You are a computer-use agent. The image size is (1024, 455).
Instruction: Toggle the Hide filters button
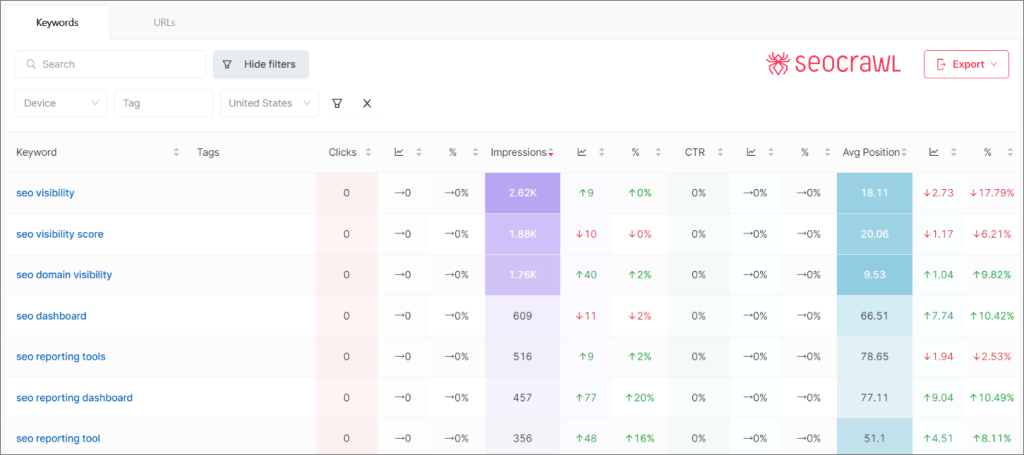(x=261, y=64)
